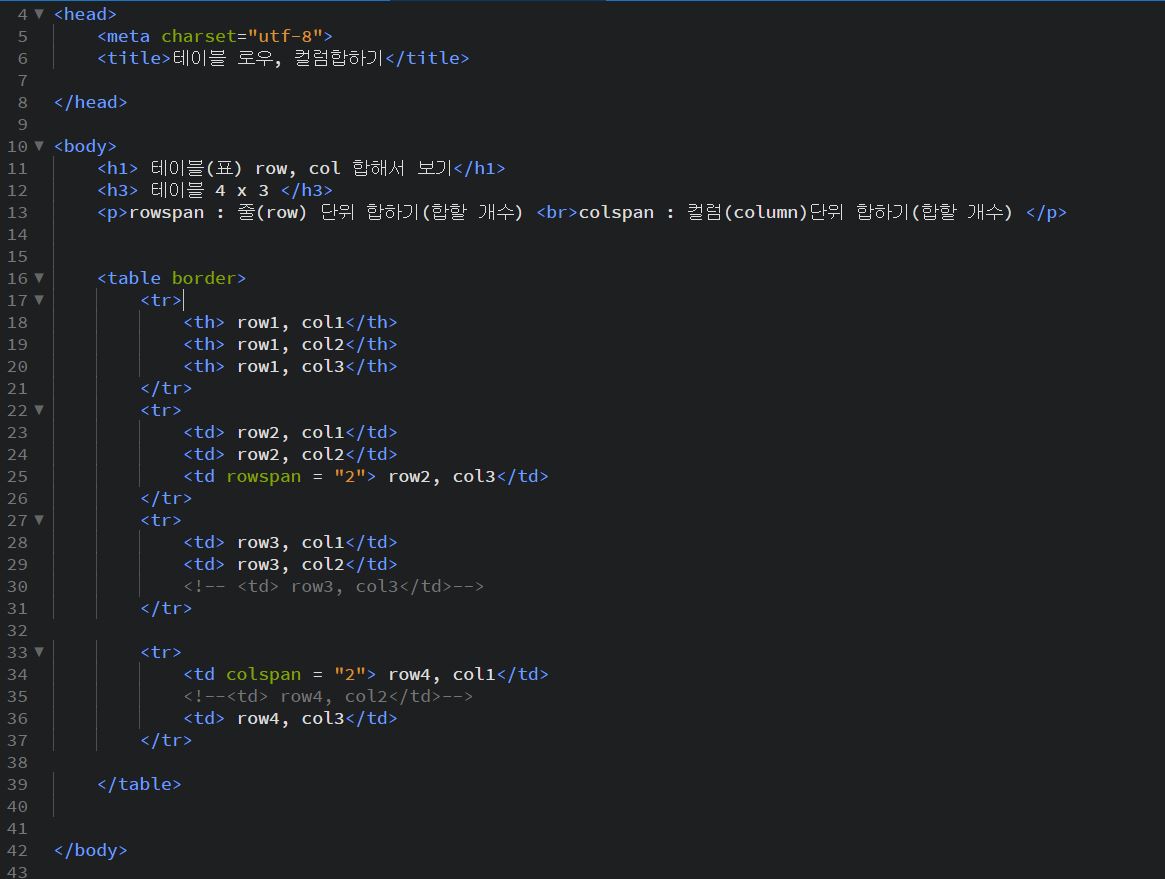The width and height of the screenshot is (1165, 879).
Task: Click line number 13 in the gutter
Action: point(17,213)
